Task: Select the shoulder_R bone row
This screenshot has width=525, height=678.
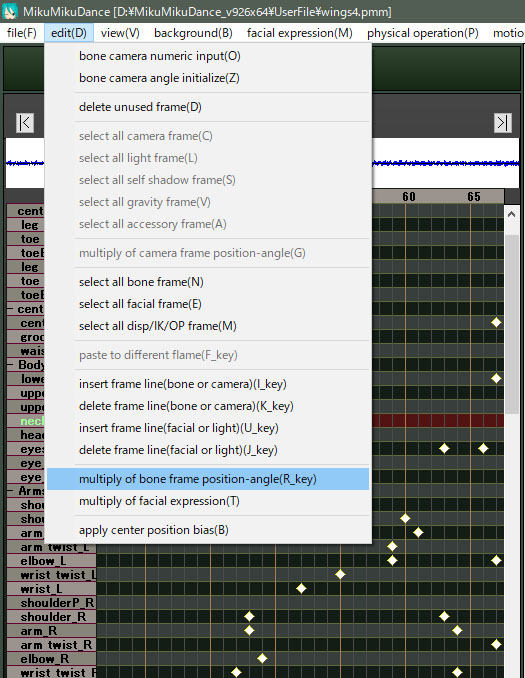Action: [51, 617]
